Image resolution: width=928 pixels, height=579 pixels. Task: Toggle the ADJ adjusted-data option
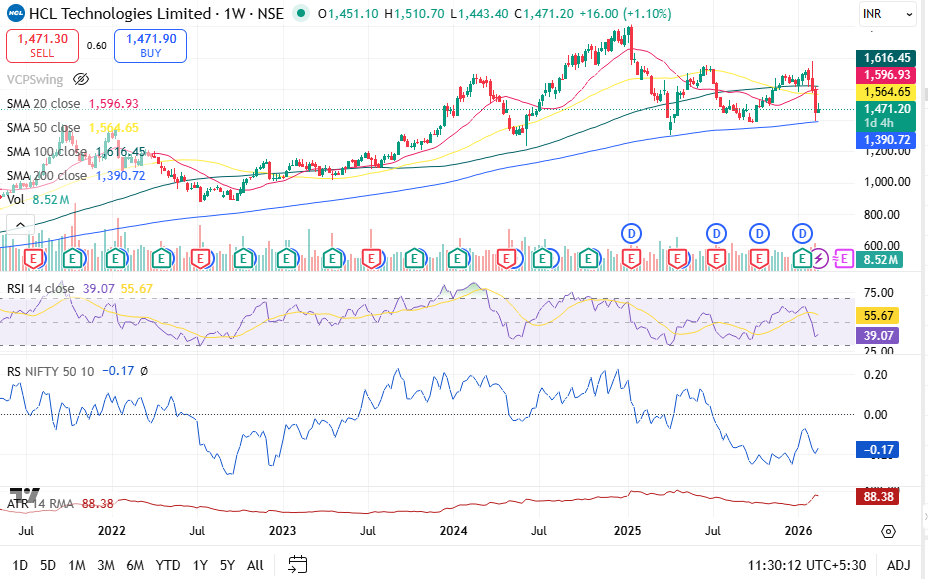coord(898,565)
